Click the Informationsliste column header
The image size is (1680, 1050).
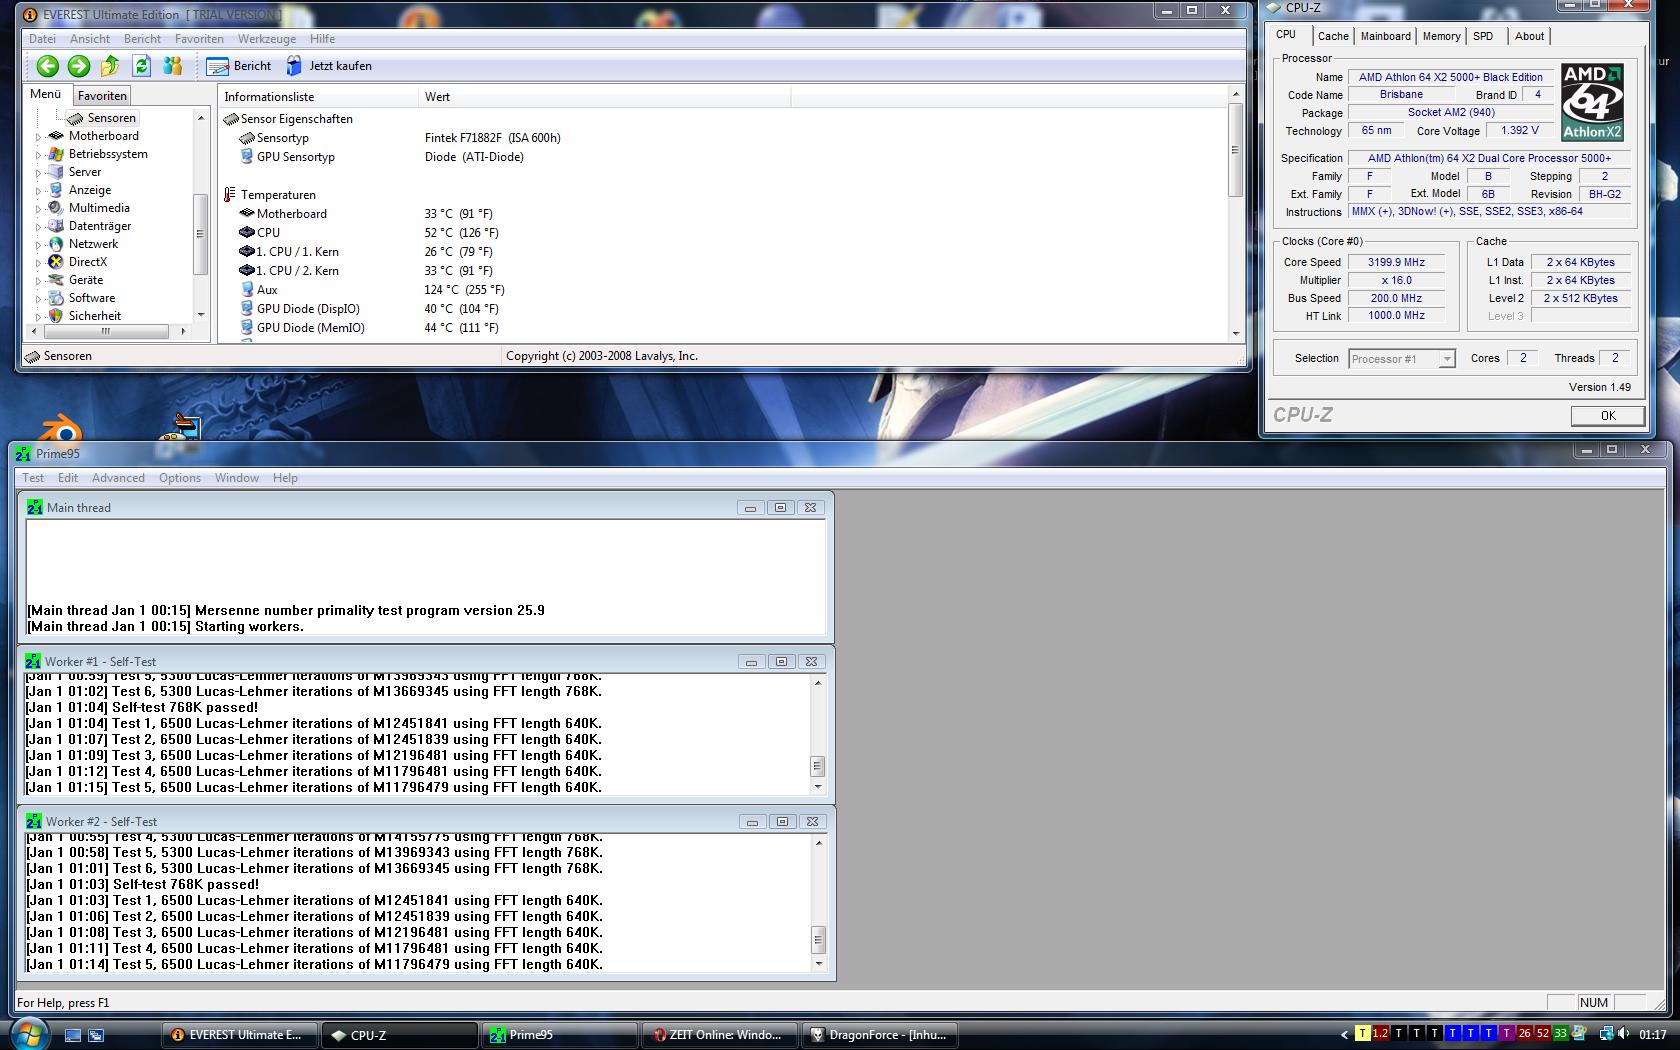pos(318,97)
